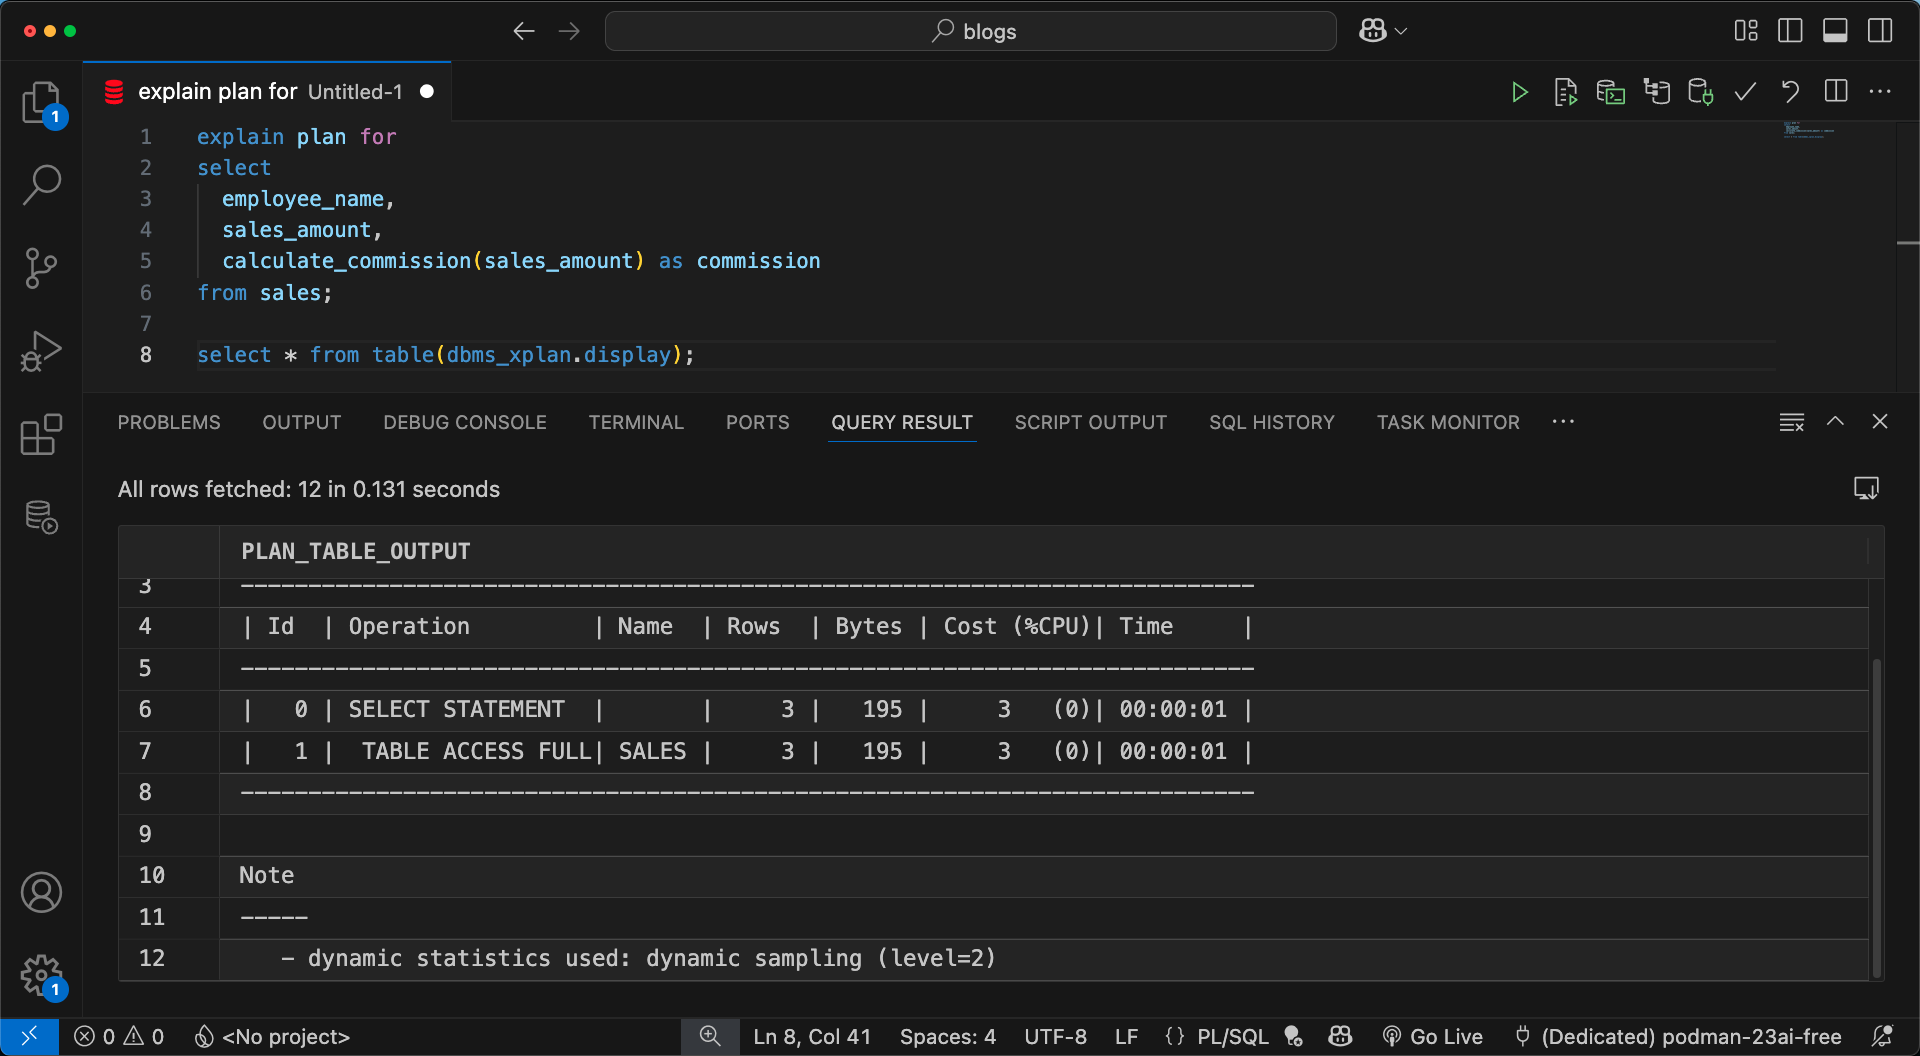Click Spaces: 4 indentation setting
The image size is (1920, 1056).
pyautogui.click(x=948, y=1036)
